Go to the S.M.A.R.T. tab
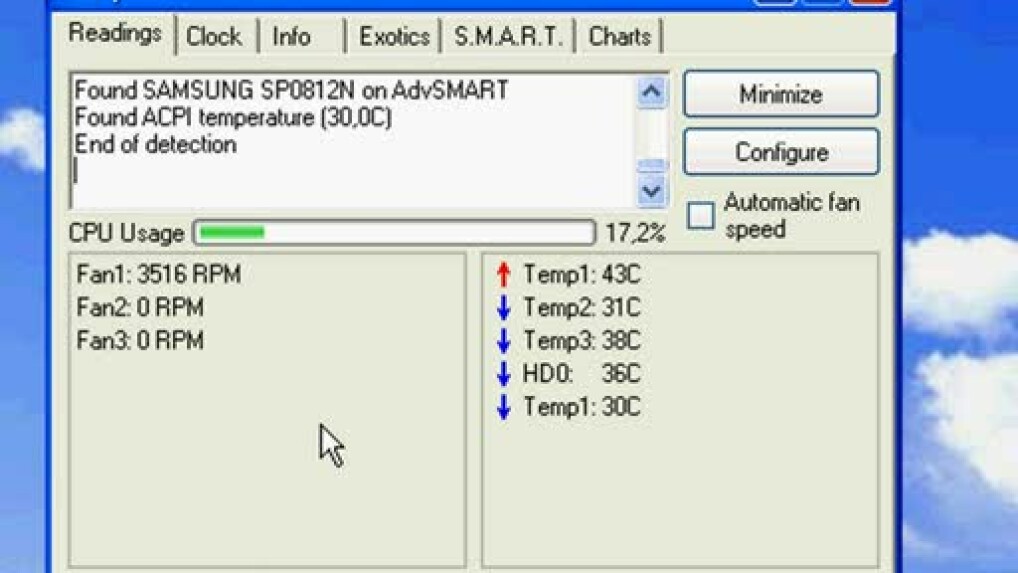 click(x=509, y=37)
